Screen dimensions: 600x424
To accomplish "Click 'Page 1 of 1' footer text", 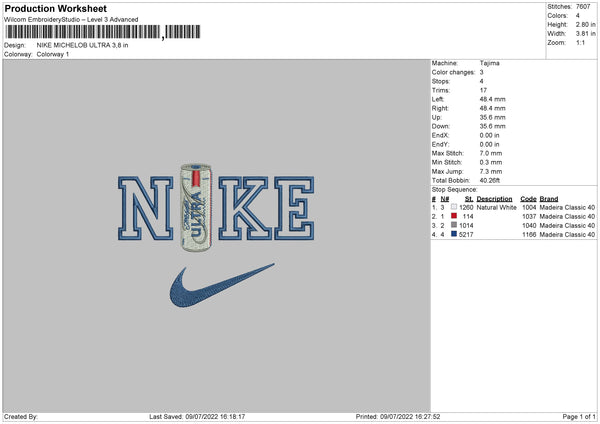I will click(x=579, y=416).
